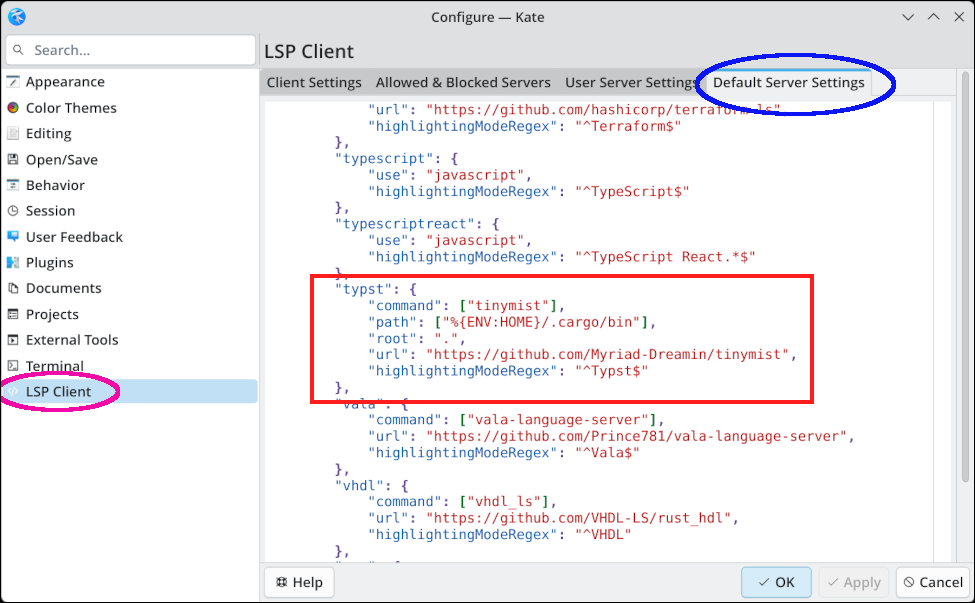975x603 pixels.
Task: Click the LSP Client code icon
Action: point(13,391)
